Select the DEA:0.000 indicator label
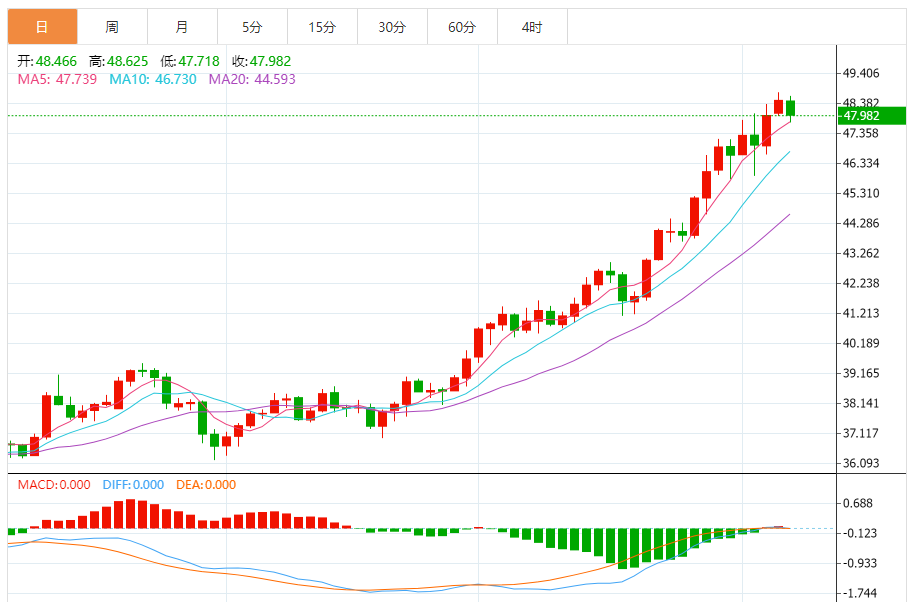Screen dimensions: 913x602 pos(206,485)
